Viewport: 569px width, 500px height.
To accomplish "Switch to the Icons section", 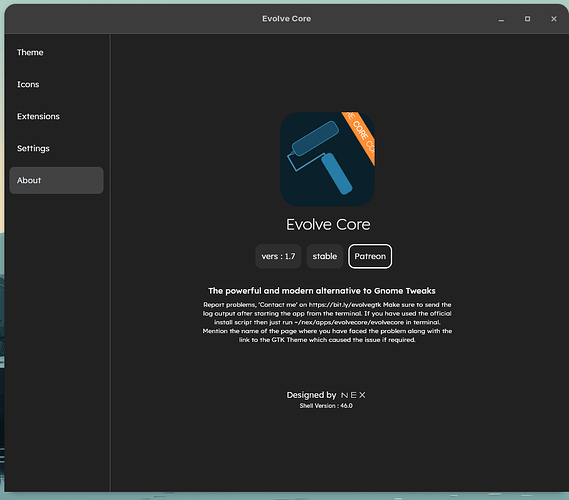I will (x=56, y=85).
